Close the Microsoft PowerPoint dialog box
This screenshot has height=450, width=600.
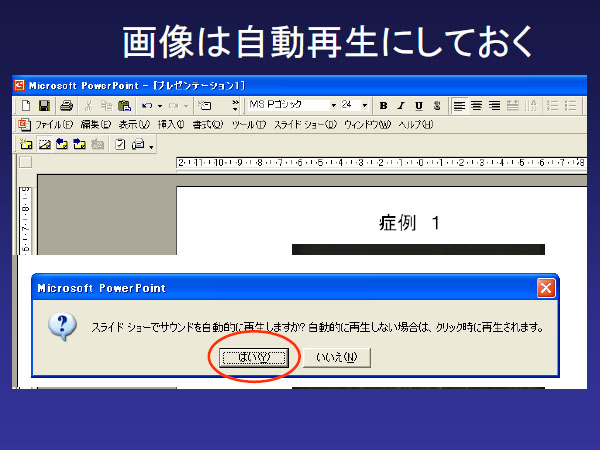click(545, 288)
